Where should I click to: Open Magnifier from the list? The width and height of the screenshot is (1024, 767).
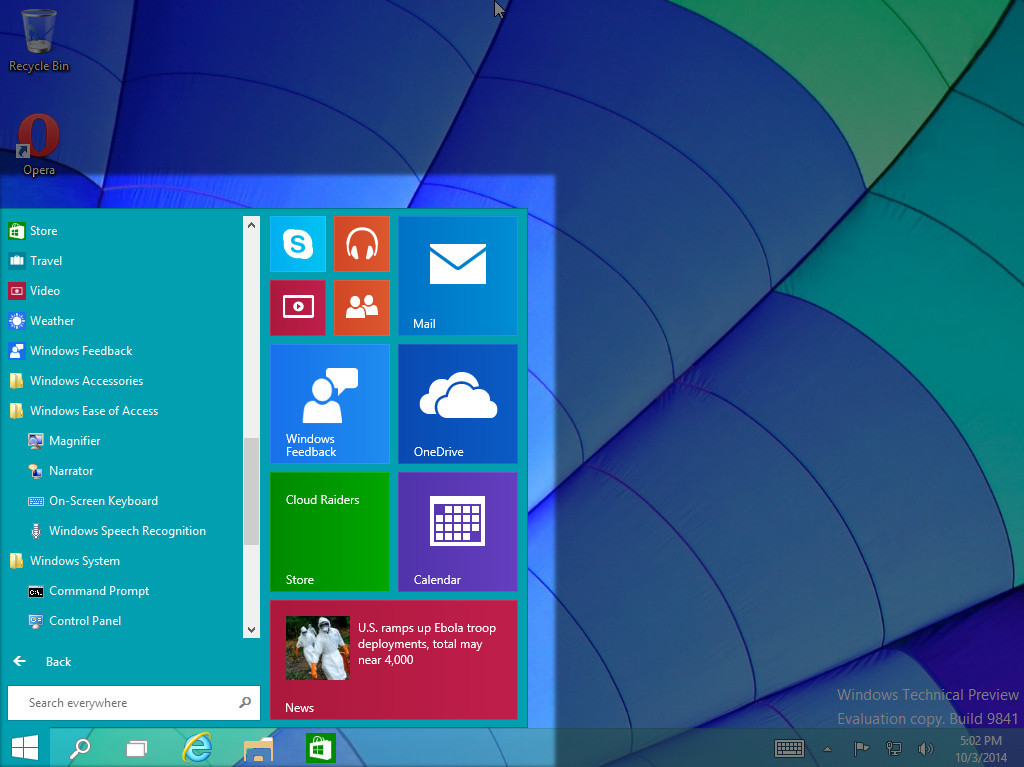(124, 441)
